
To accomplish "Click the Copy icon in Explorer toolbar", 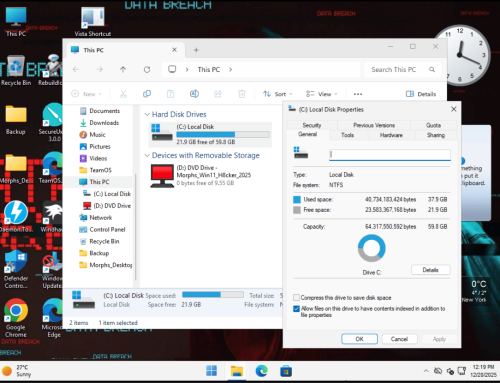I will point(147,94).
